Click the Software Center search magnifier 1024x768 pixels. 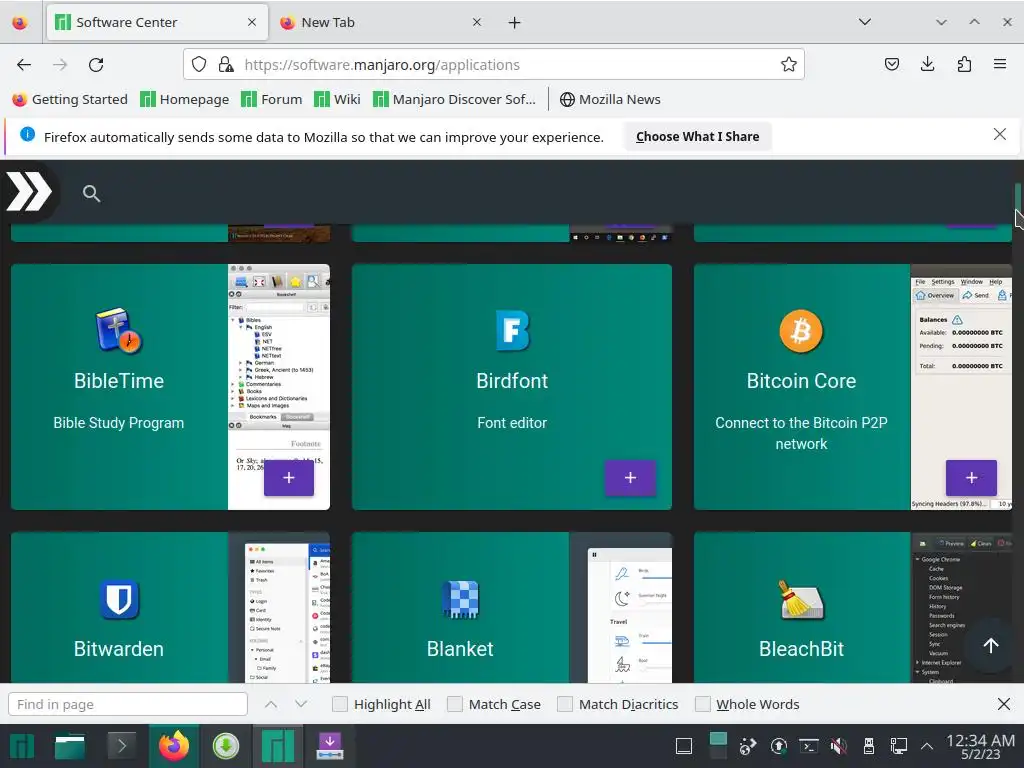pyautogui.click(x=91, y=193)
